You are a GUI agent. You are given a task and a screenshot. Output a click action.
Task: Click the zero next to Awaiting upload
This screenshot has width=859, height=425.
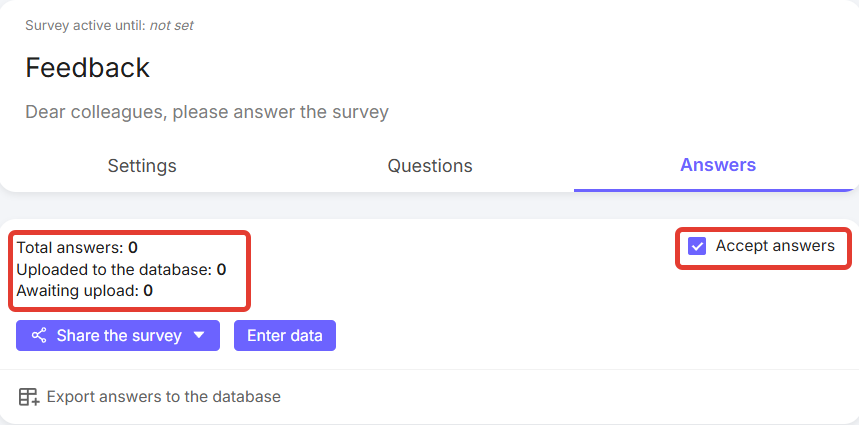point(148,291)
